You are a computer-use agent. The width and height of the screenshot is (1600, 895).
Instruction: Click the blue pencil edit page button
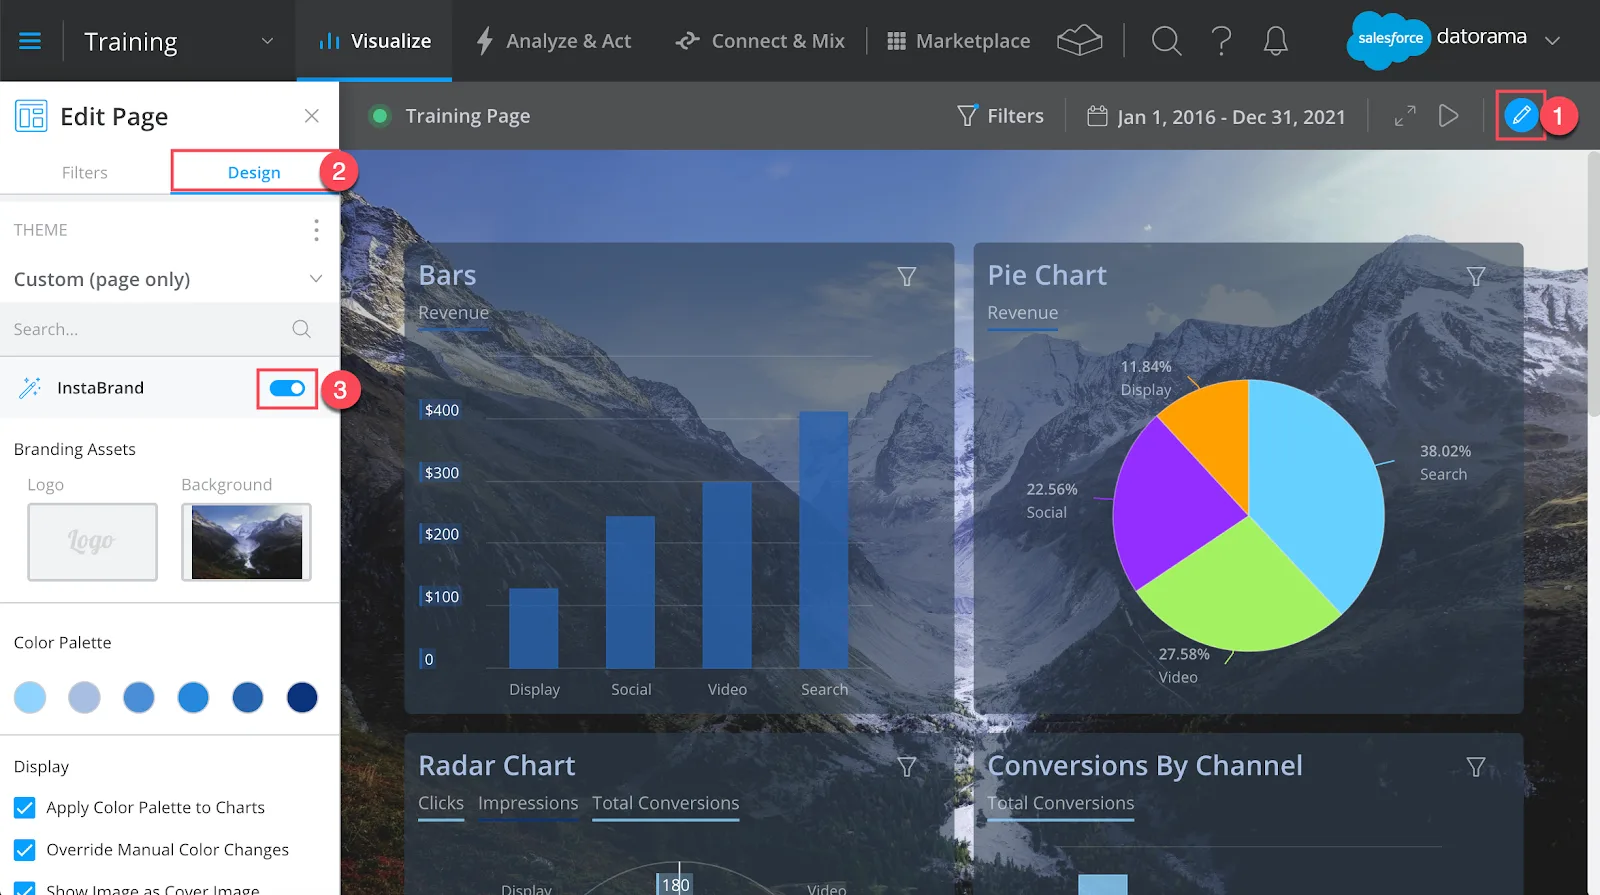[x=1521, y=115]
